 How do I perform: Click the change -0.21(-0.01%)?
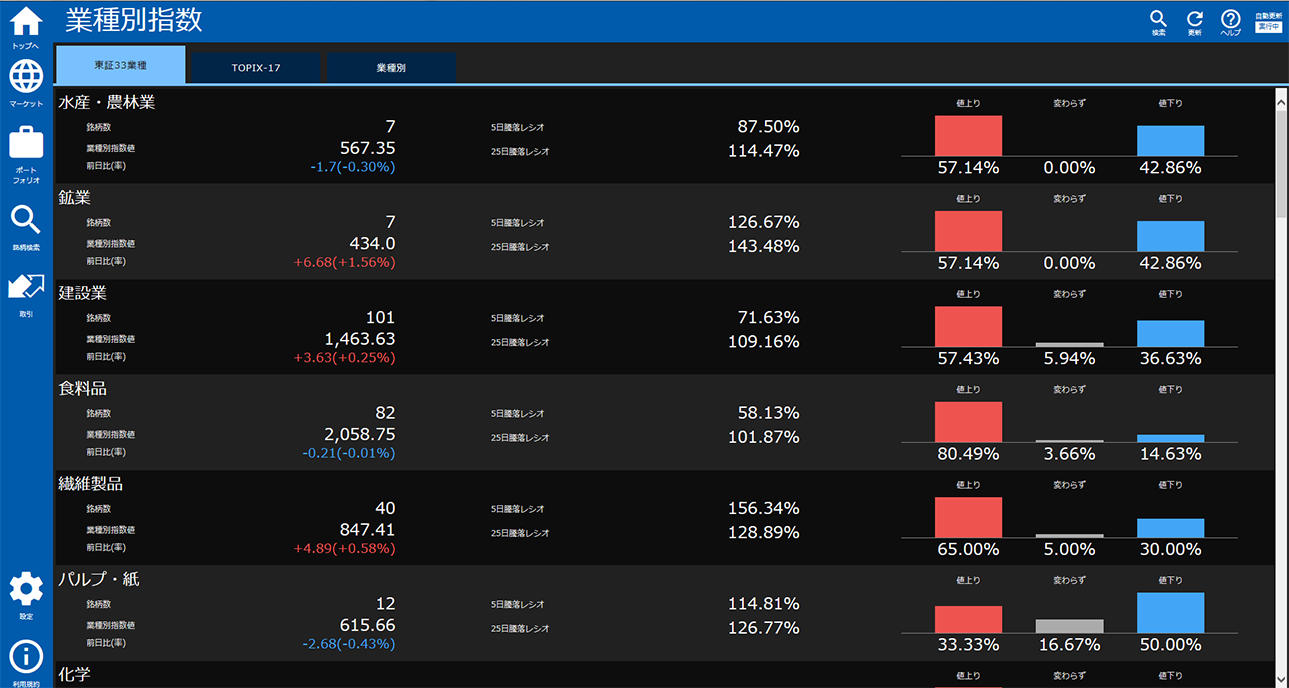tap(349, 453)
